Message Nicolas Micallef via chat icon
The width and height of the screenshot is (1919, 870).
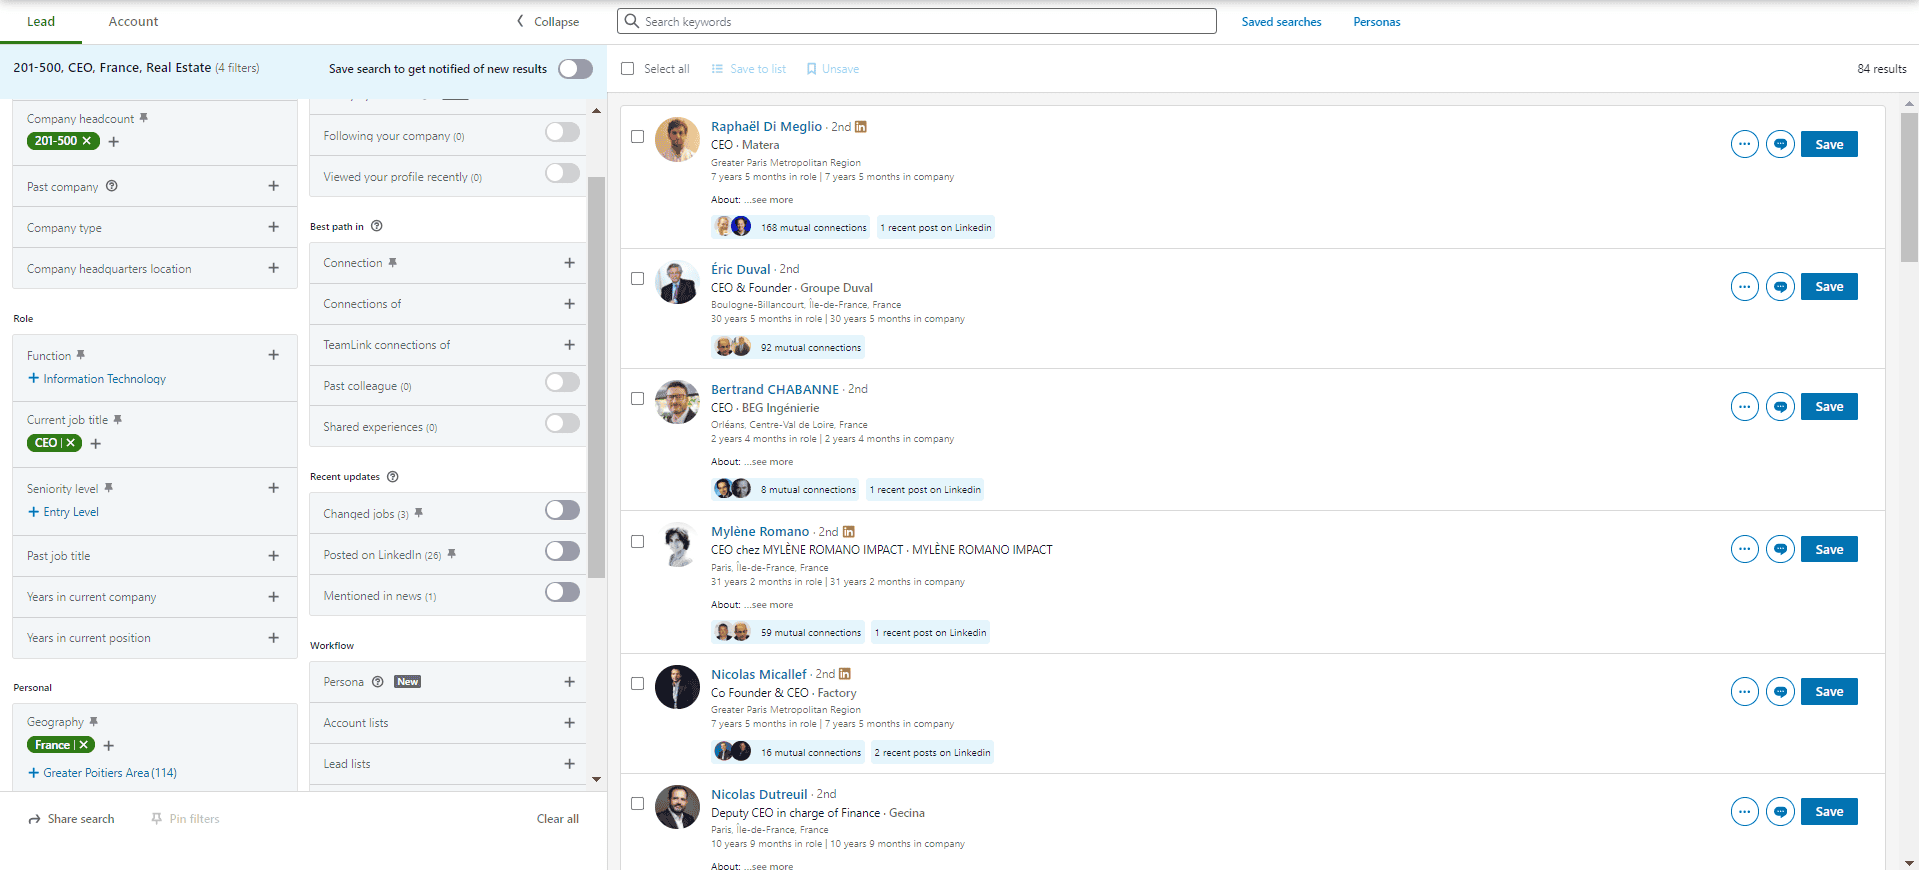(1780, 692)
